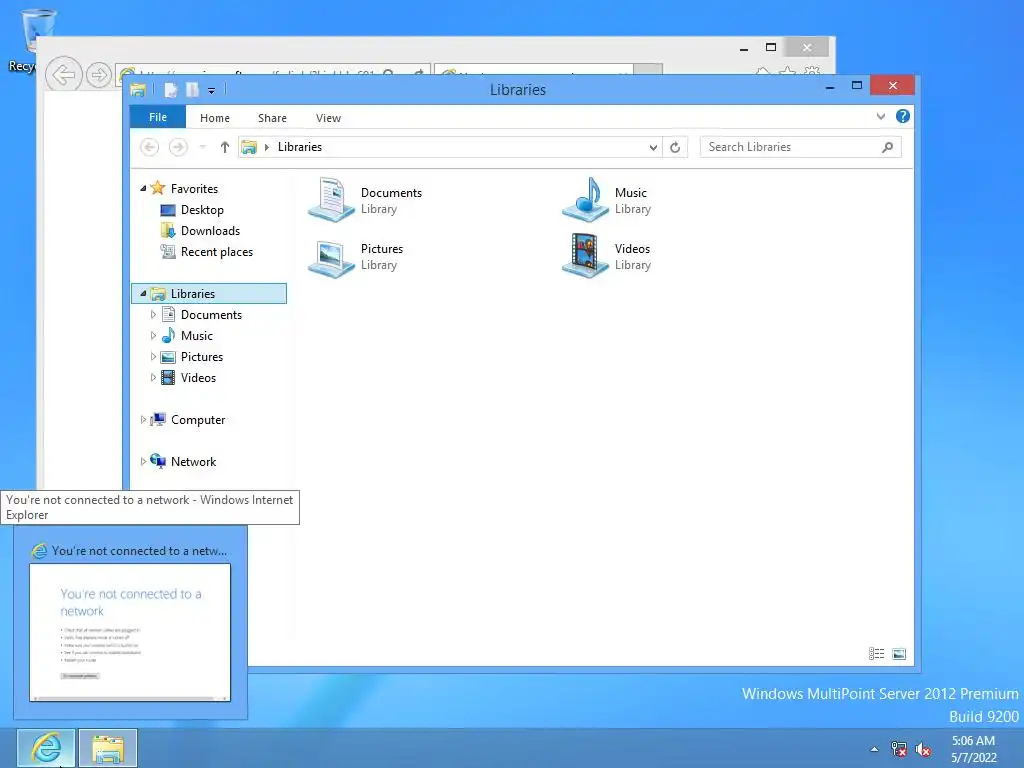Click the Explorer window system icon
This screenshot has width=1024, height=768.
tap(138, 90)
